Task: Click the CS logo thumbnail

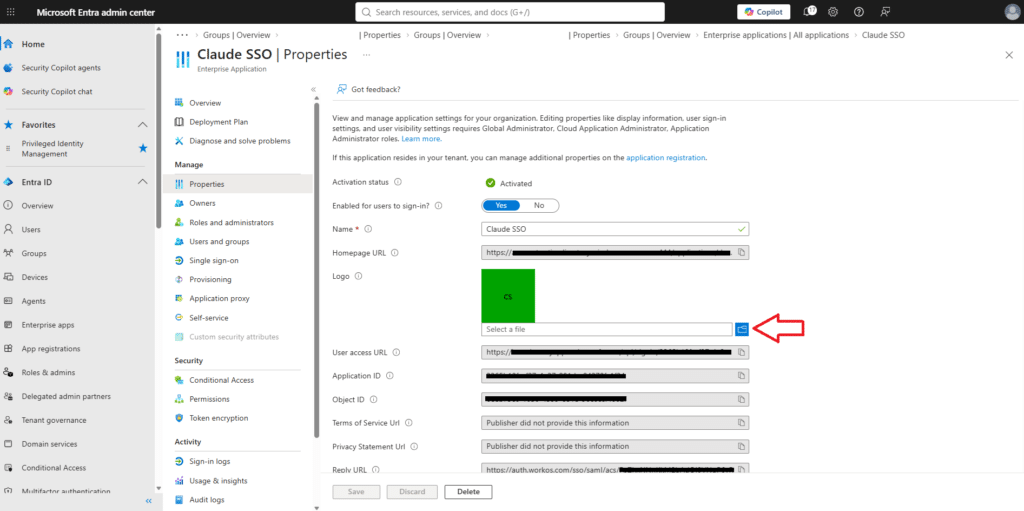Action: point(508,295)
